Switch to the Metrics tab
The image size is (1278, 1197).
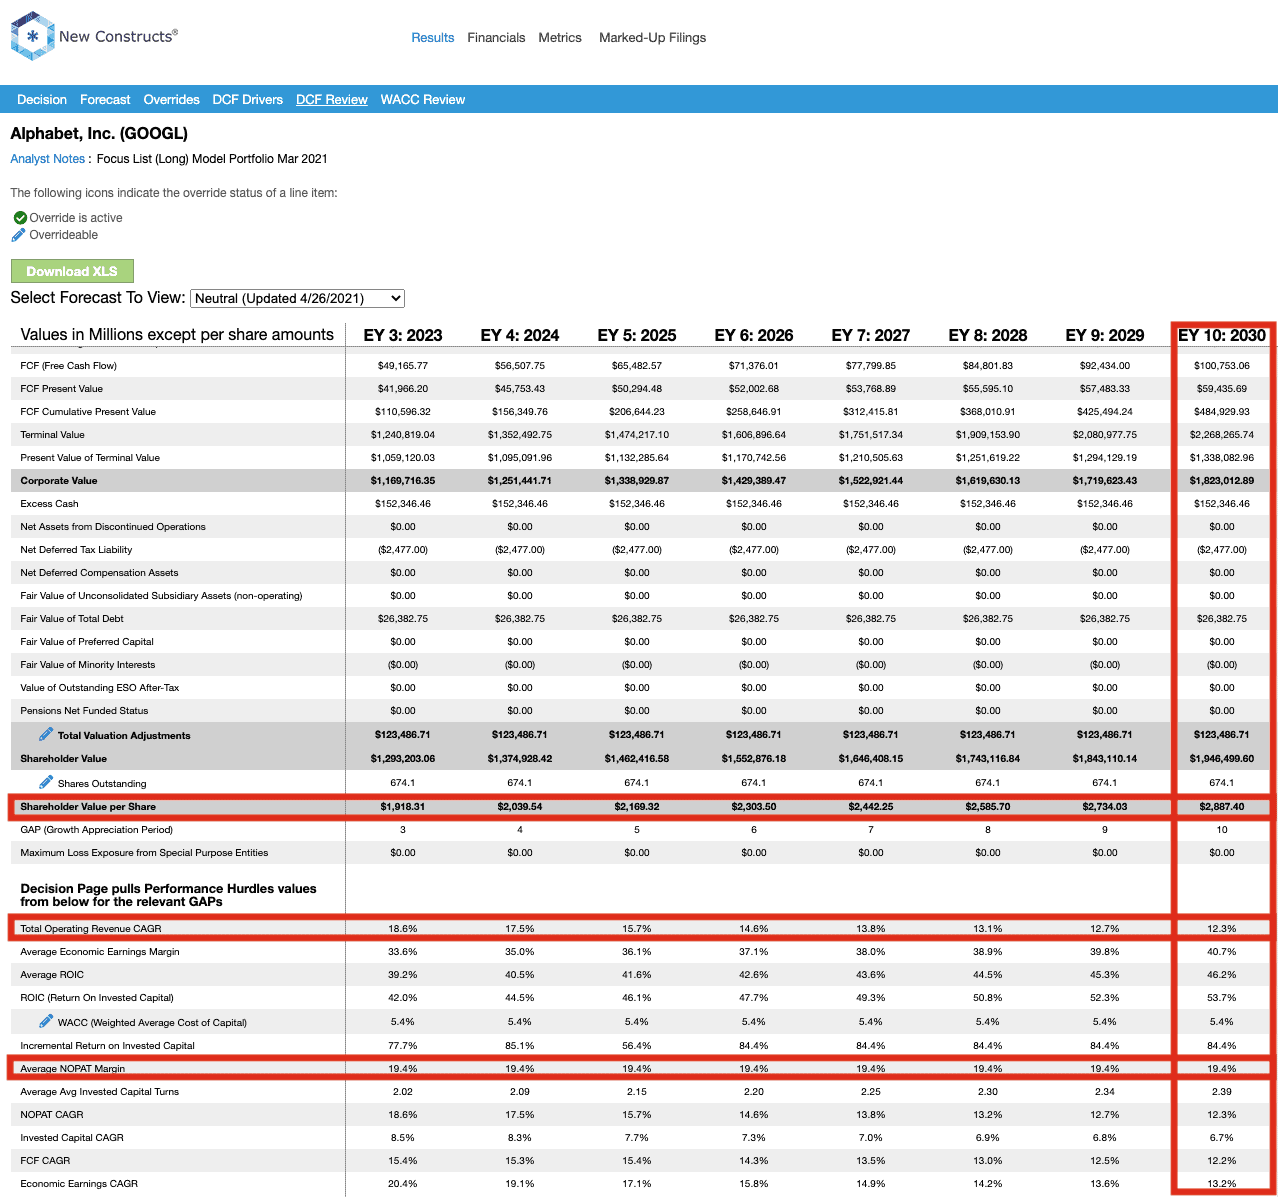click(560, 38)
